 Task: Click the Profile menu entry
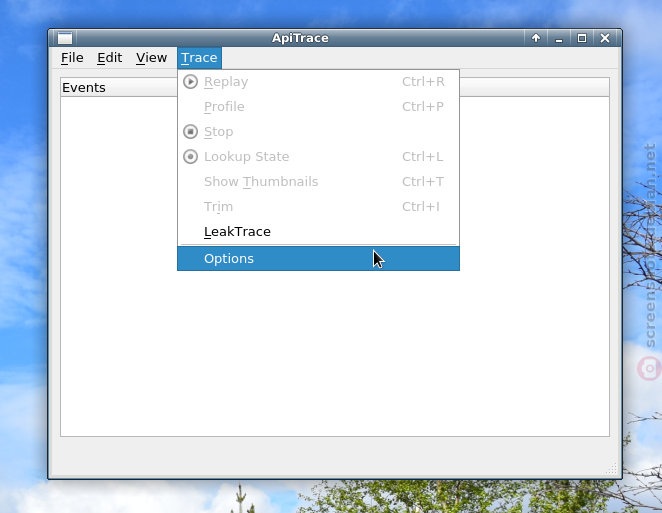click(318, 107)
